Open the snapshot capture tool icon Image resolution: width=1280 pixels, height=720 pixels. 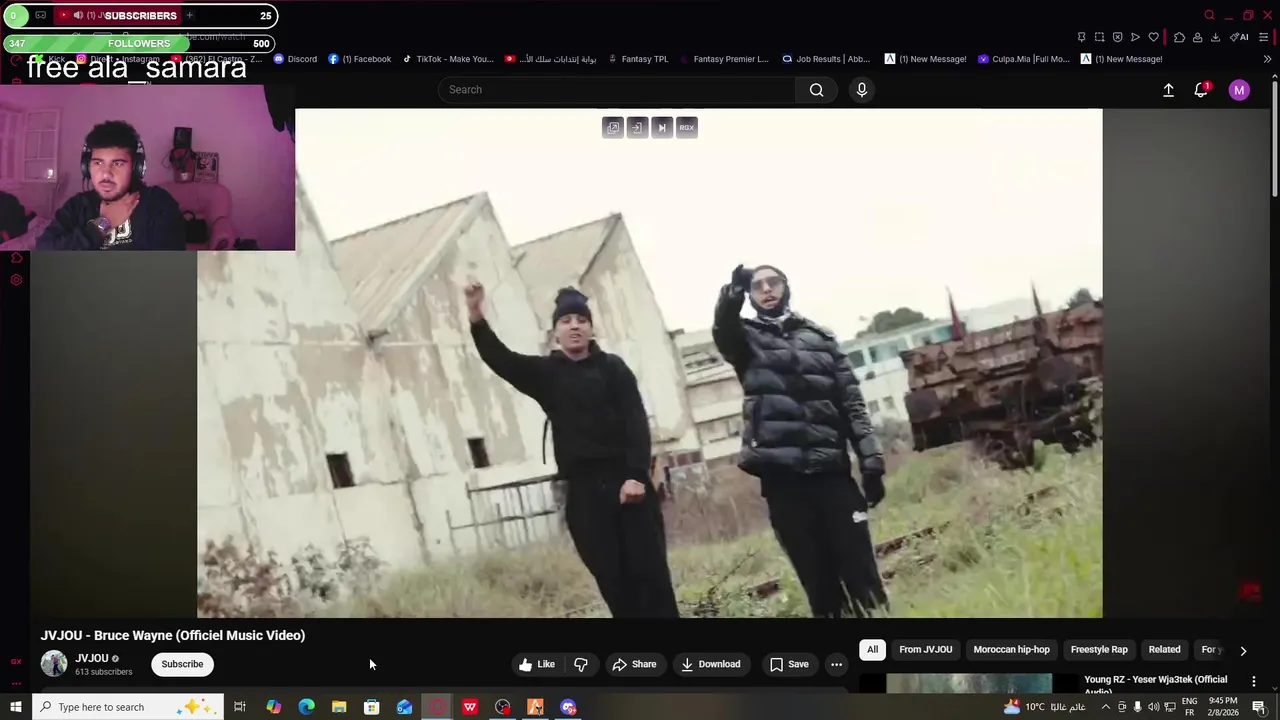(x=1099, y=37)
